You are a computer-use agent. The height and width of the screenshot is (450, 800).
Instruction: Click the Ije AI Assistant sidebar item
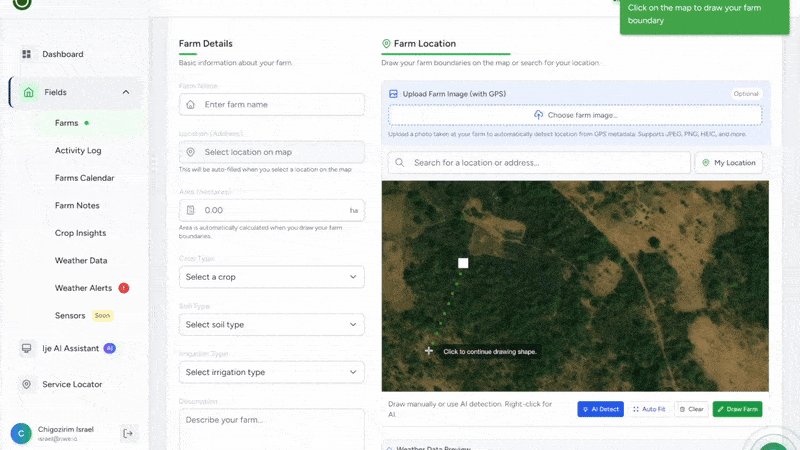coord(68,348)
